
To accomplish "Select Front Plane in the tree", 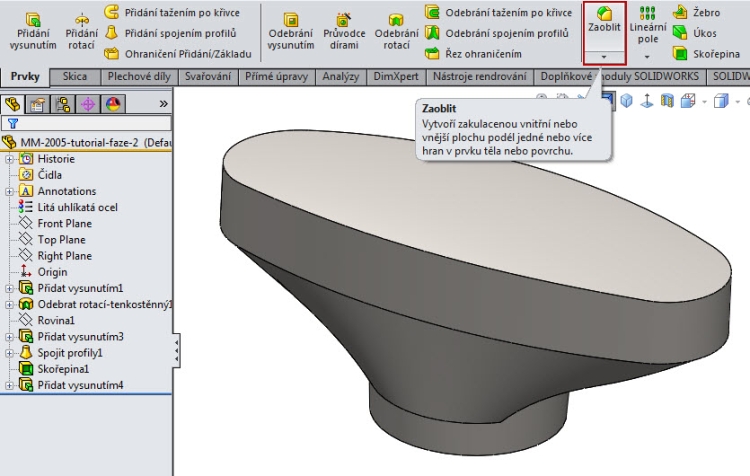I will (x=55, y=224).
